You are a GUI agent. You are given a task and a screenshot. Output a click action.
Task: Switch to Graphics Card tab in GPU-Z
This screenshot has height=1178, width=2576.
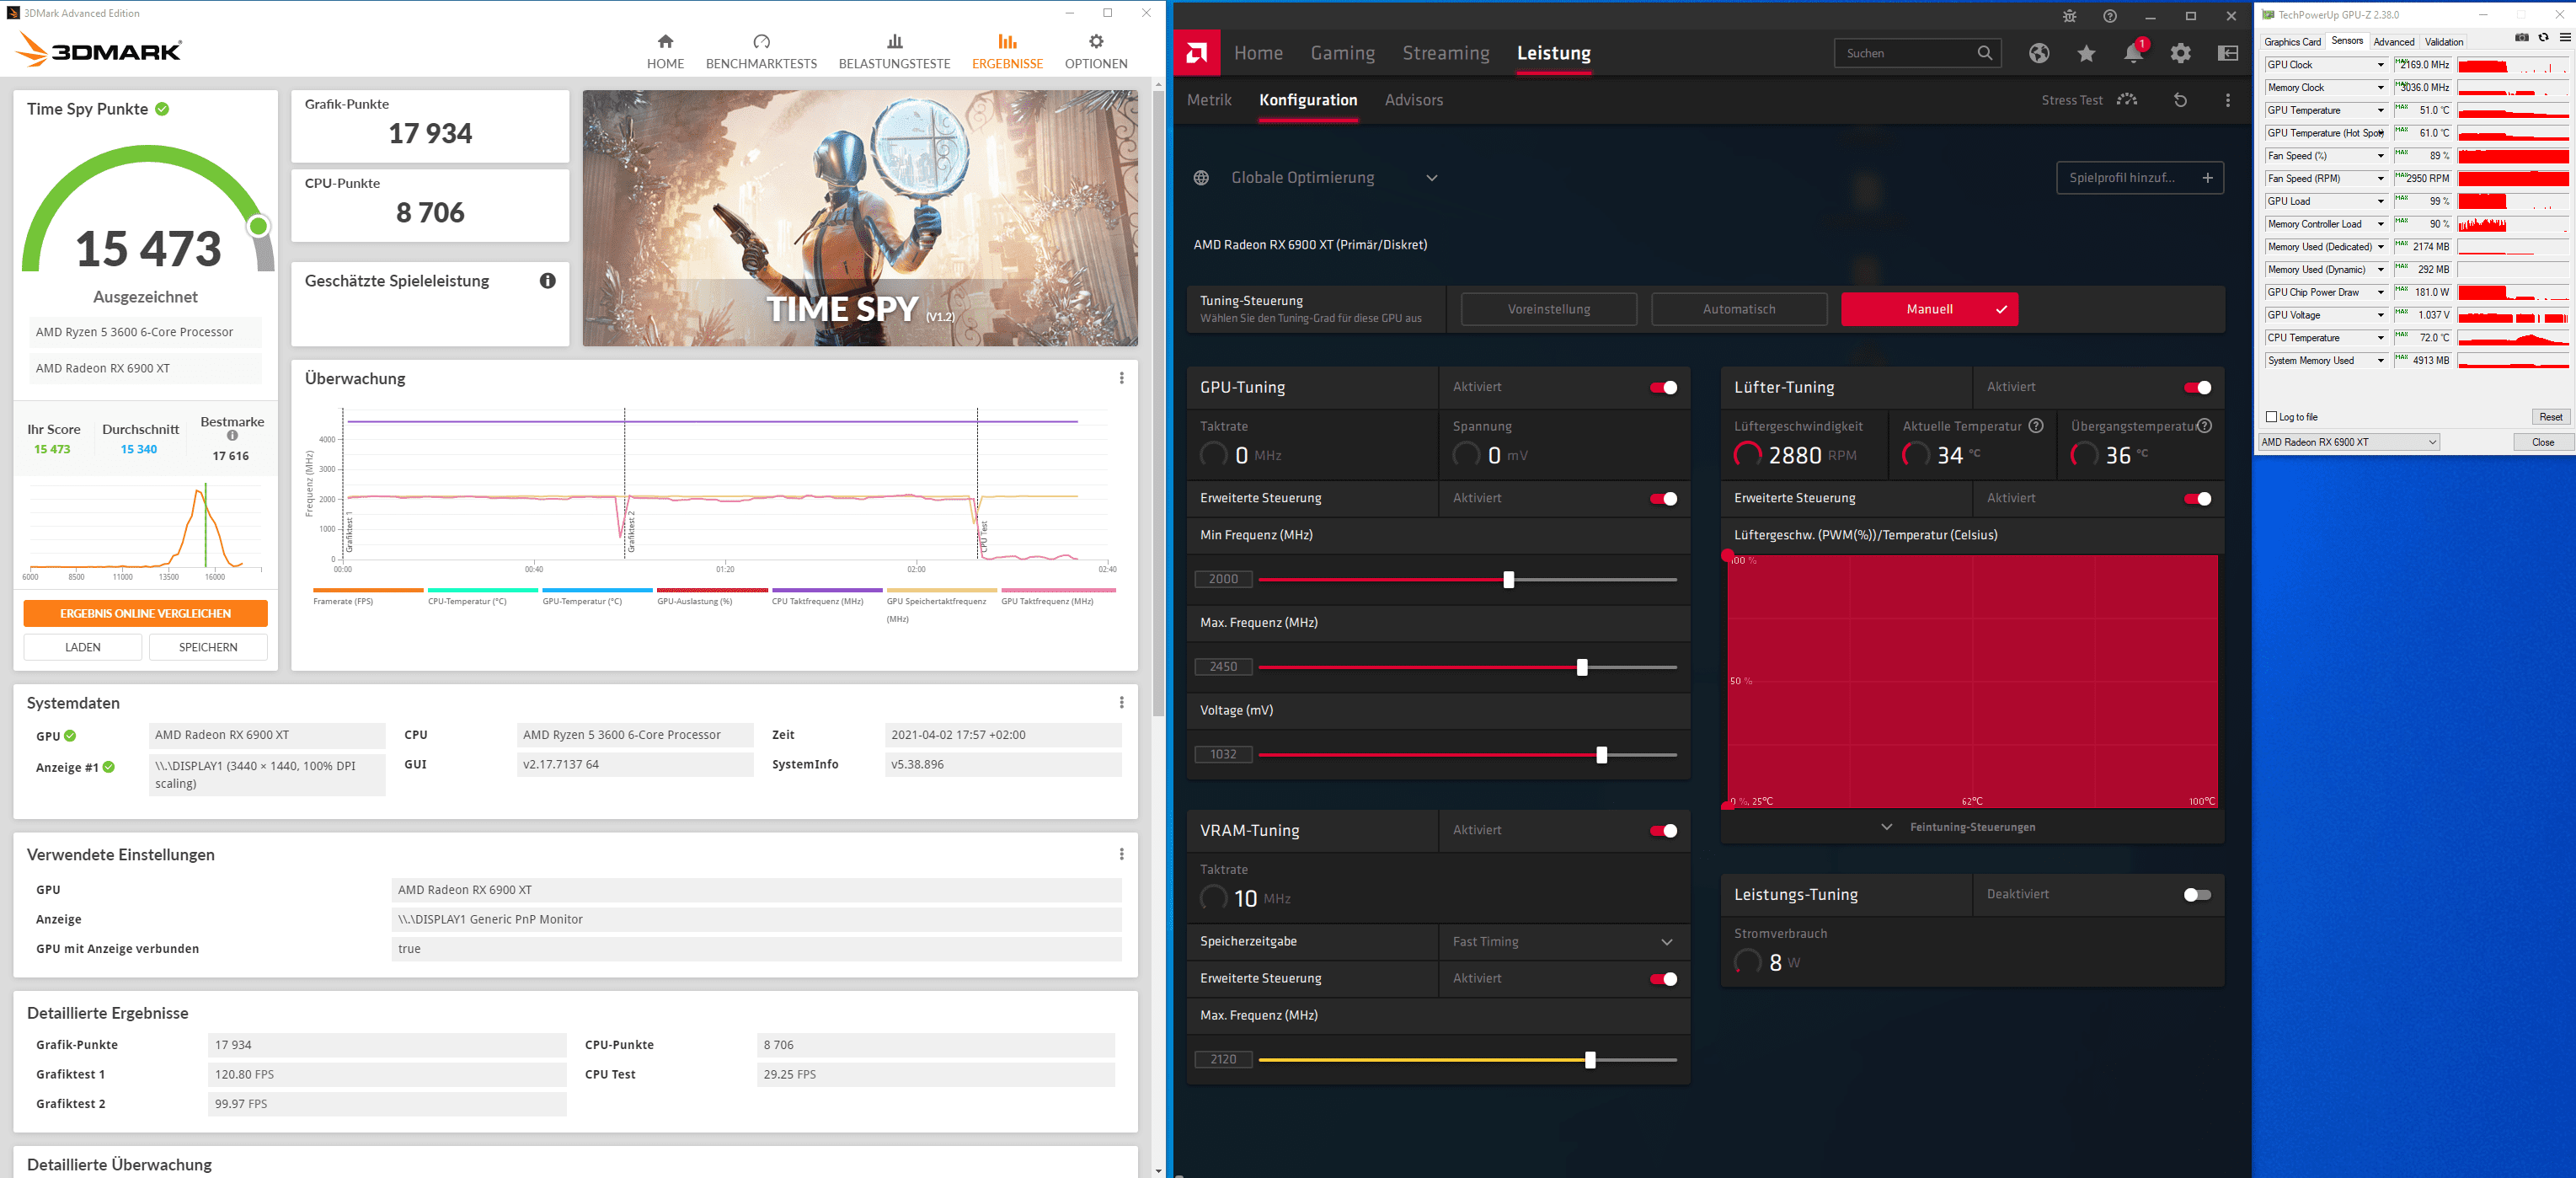2292,42
